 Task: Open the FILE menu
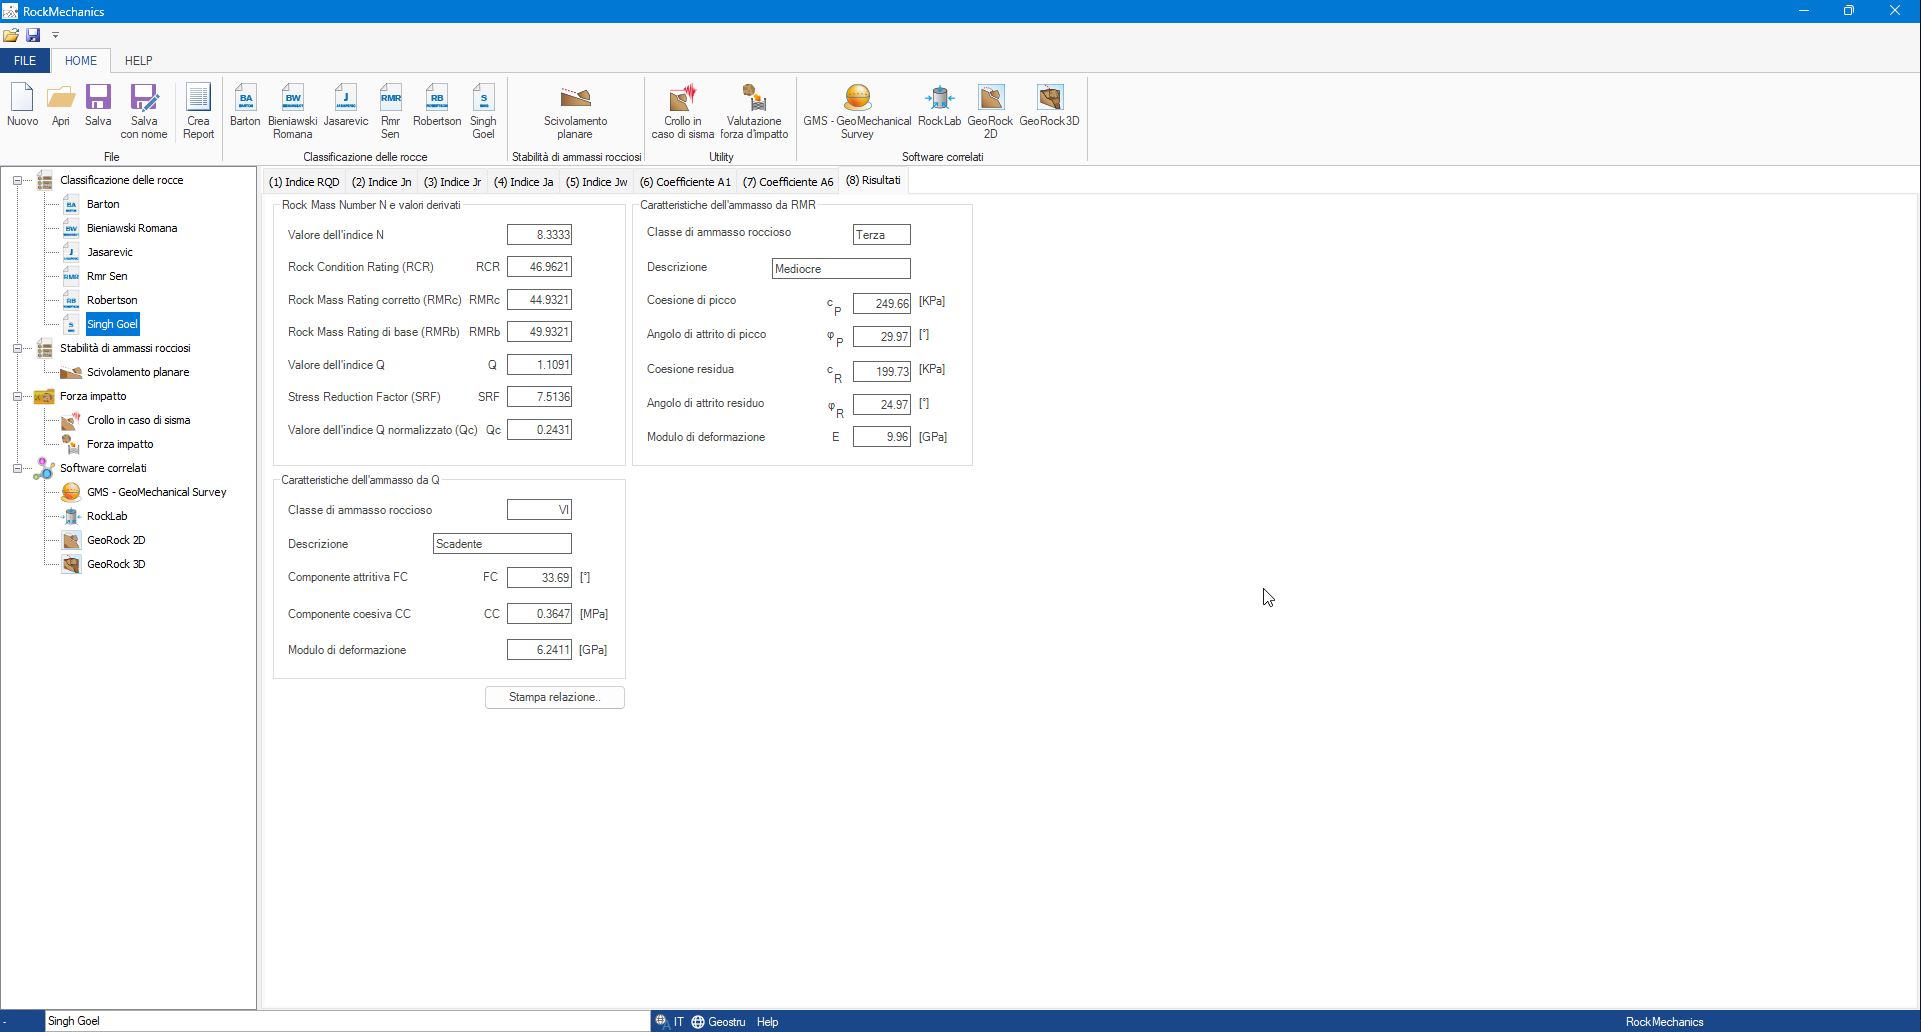[x=25, y=61]
